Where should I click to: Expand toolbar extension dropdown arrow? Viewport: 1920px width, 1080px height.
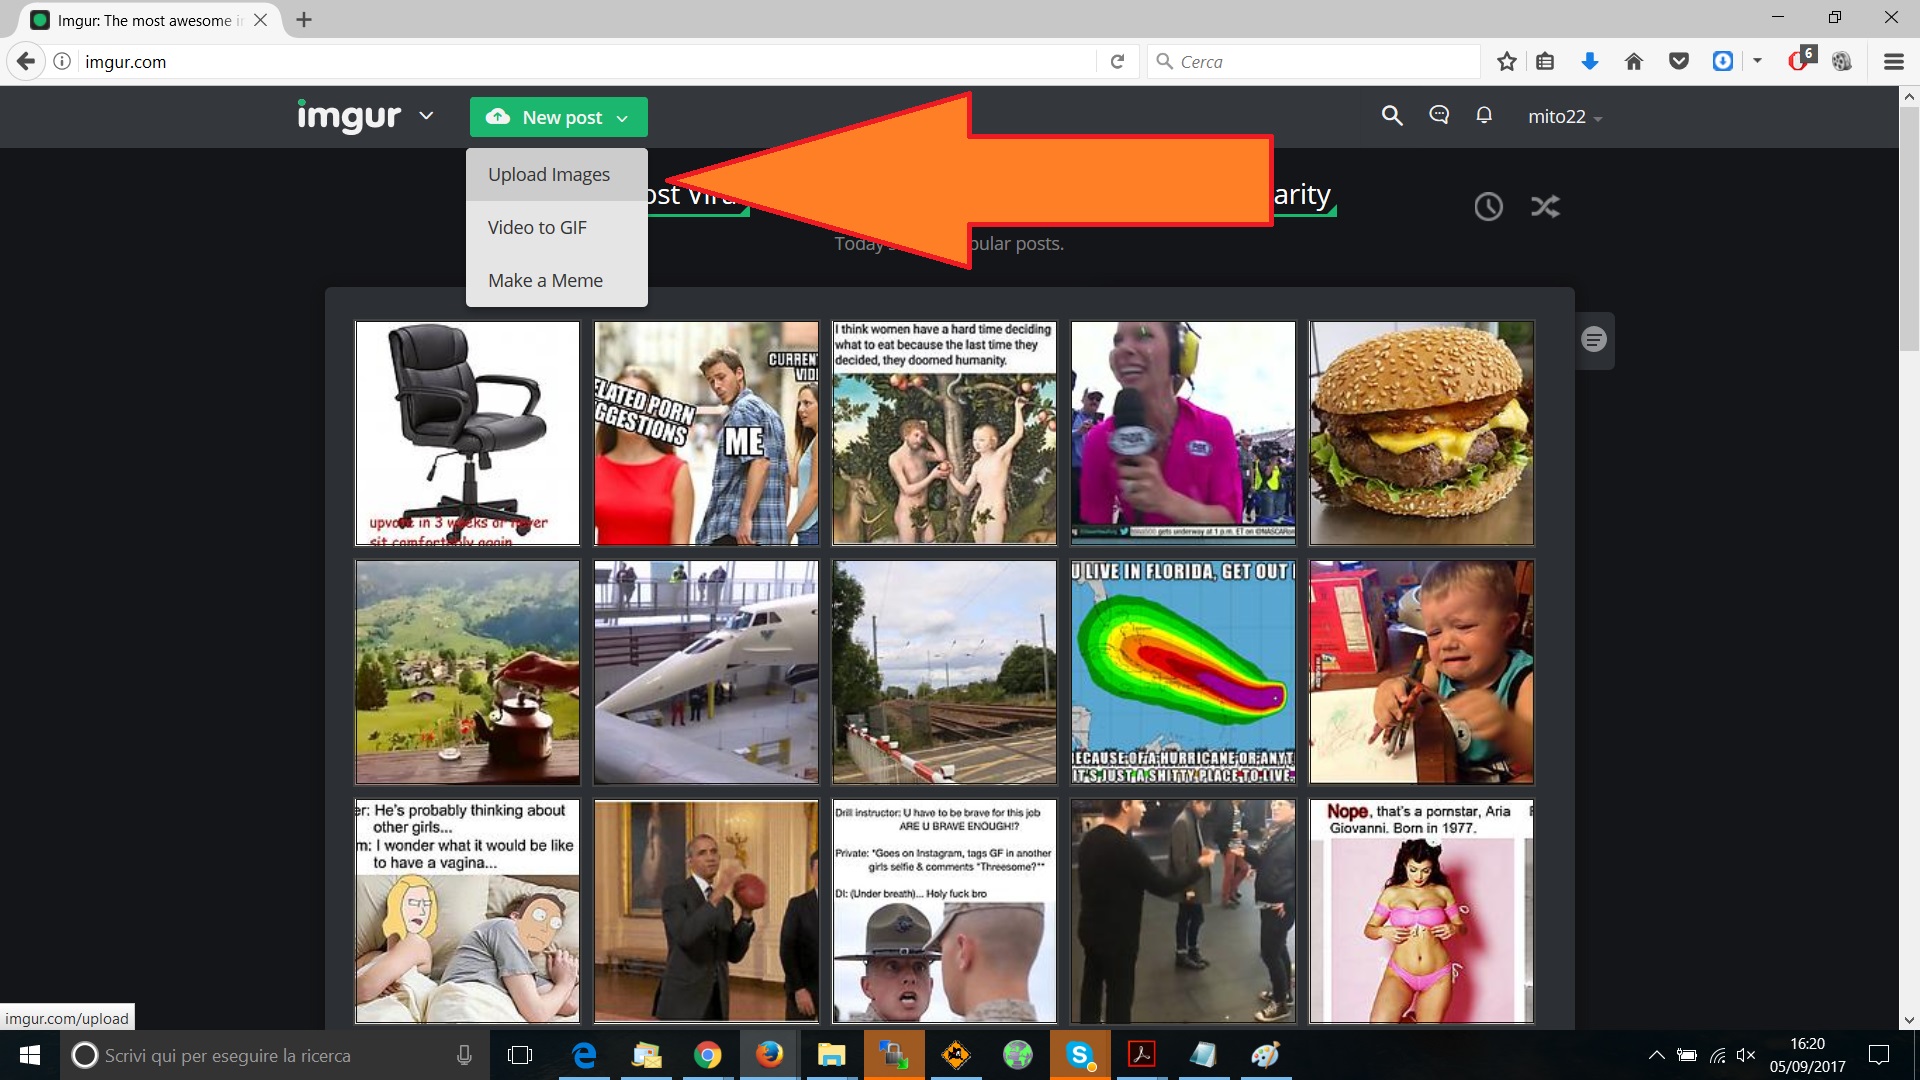pyautogui.click(x=1757, y=62)
